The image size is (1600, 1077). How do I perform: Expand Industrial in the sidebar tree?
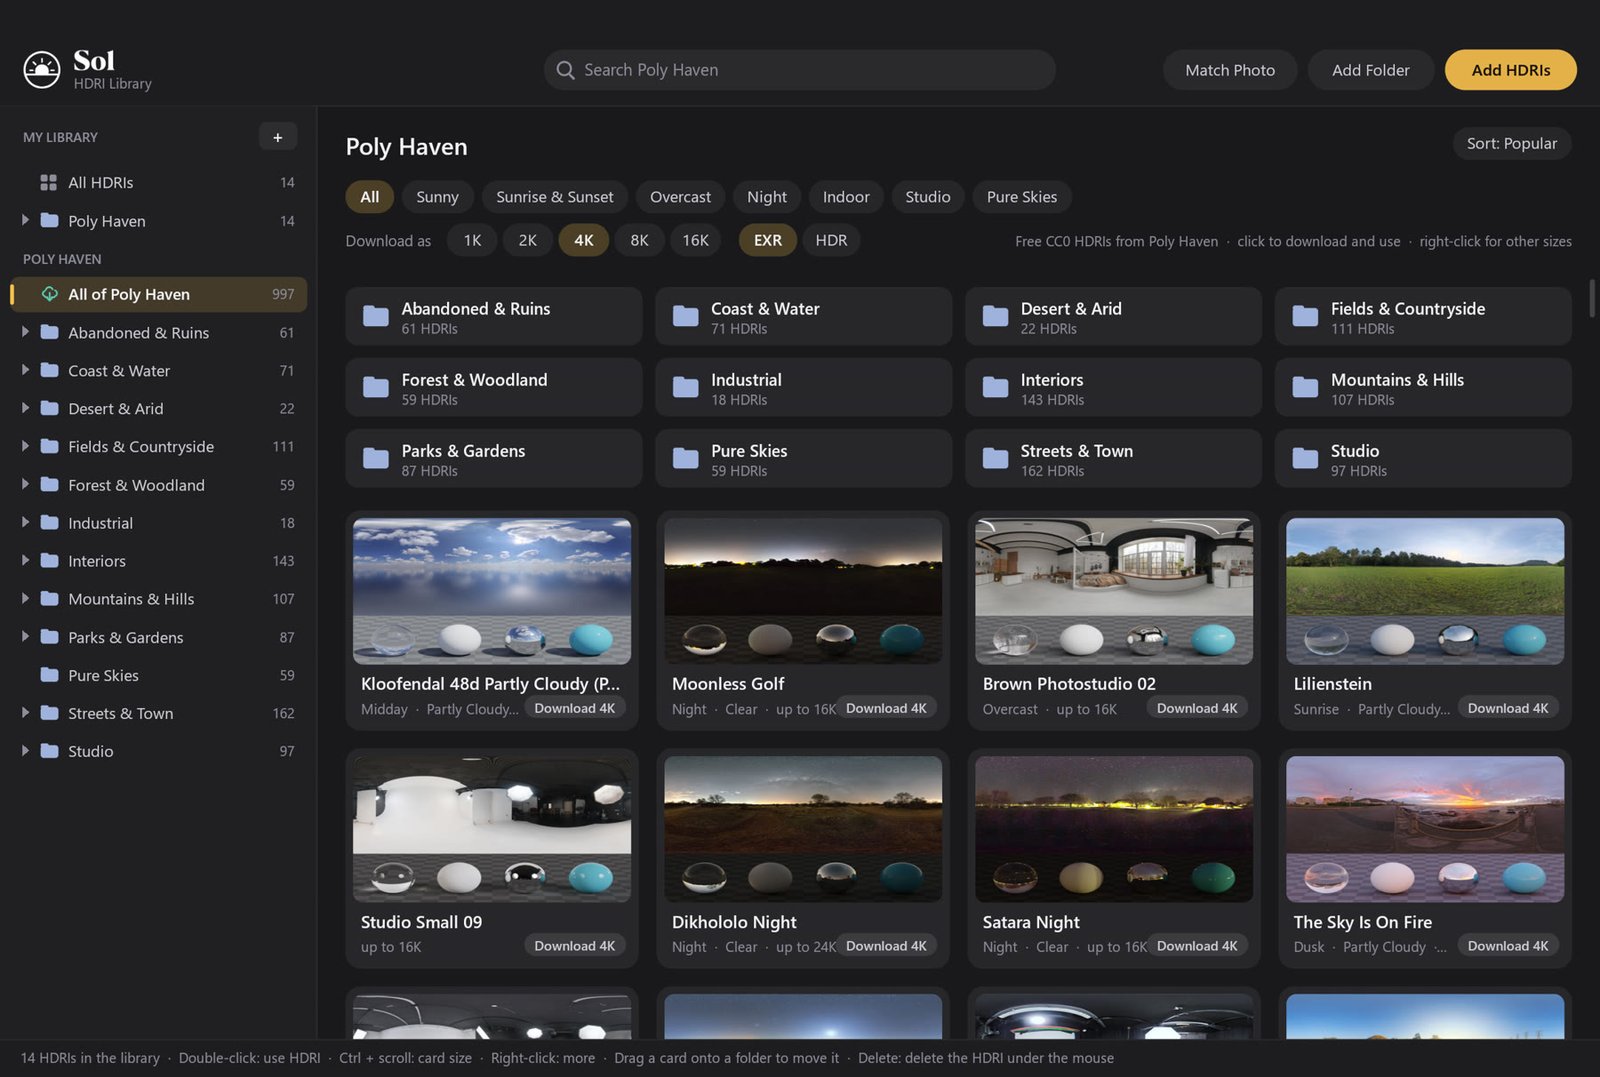[25, 522]
